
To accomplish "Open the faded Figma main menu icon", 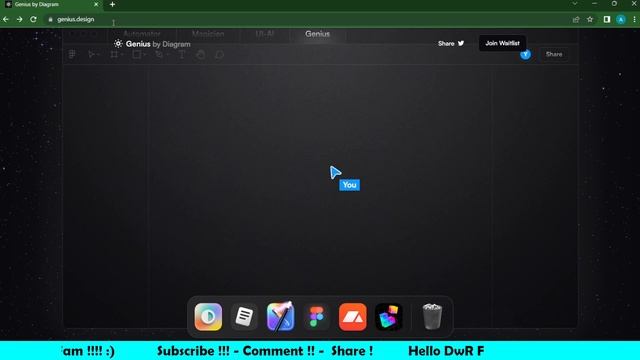I will pos(72,54).
